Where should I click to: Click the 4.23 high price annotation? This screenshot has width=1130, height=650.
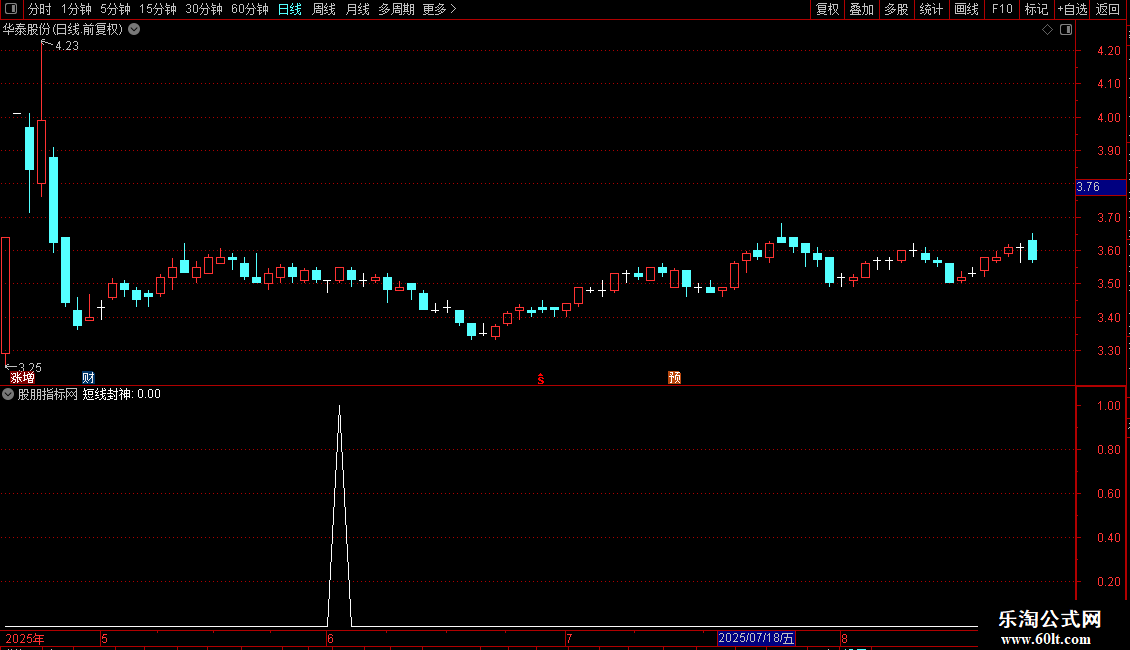(x=67, y=45)
